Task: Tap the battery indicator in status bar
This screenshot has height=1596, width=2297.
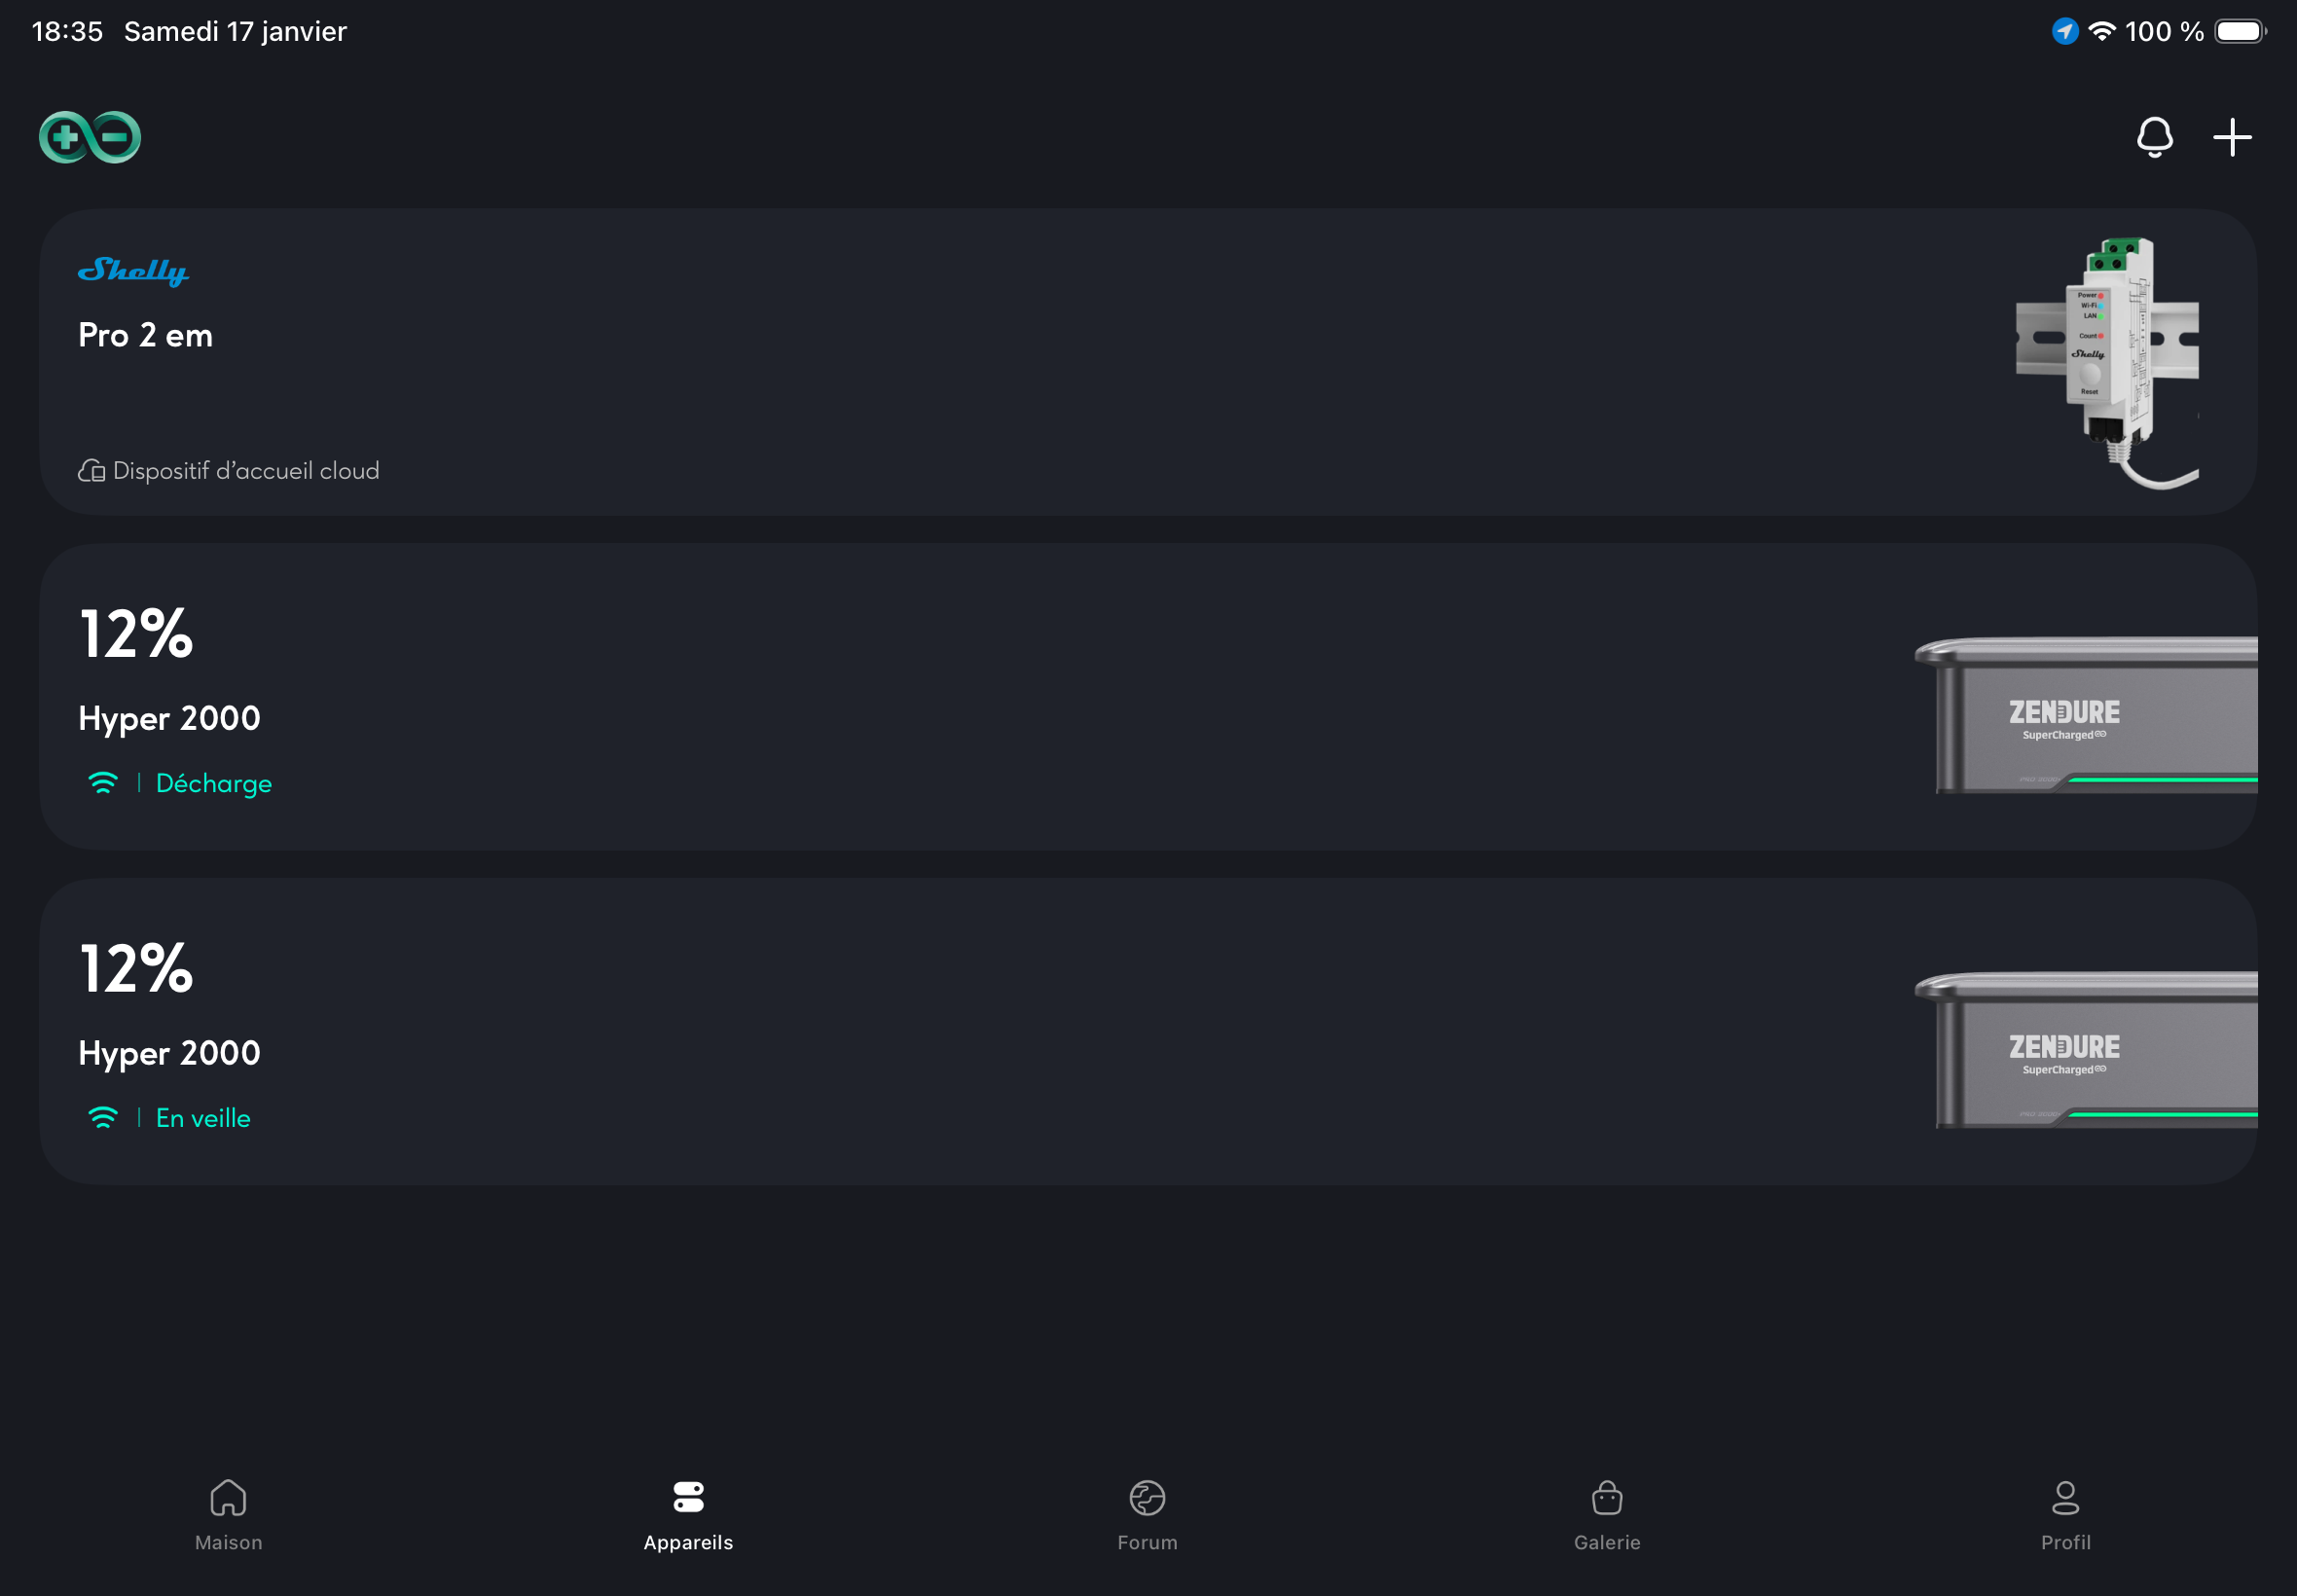Action: [2239, 32]
